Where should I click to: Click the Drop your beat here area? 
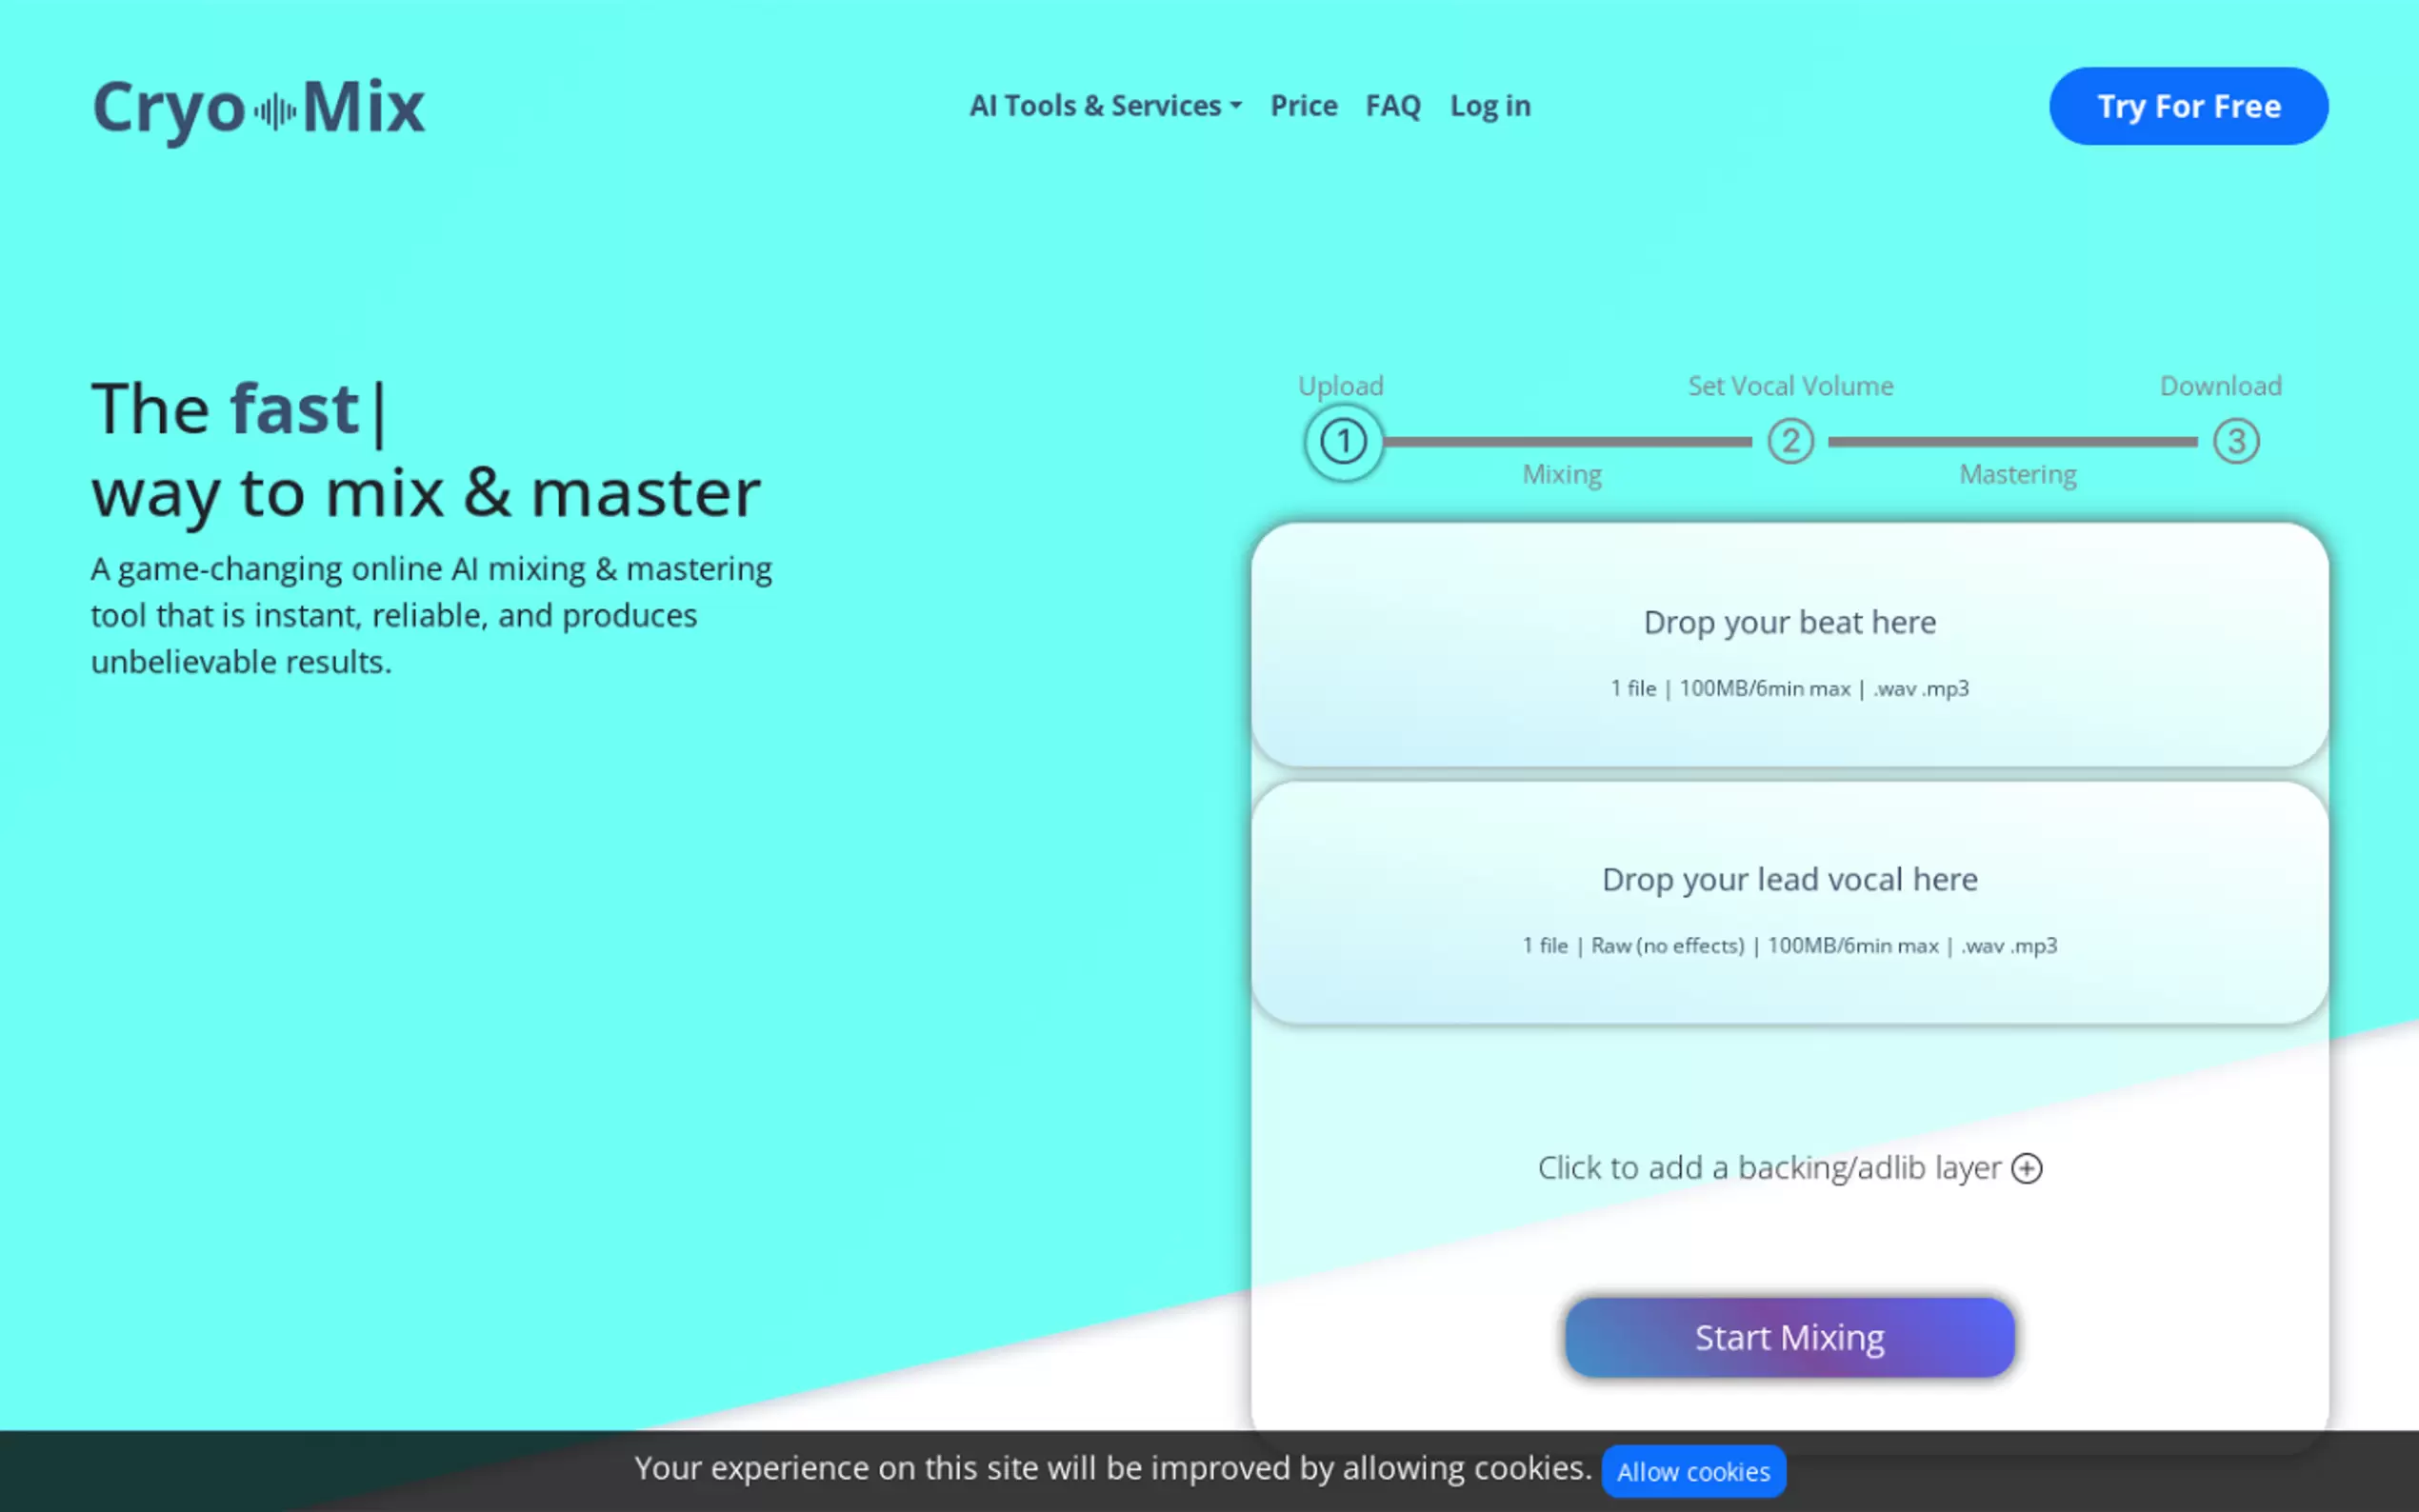point(1789,645)
